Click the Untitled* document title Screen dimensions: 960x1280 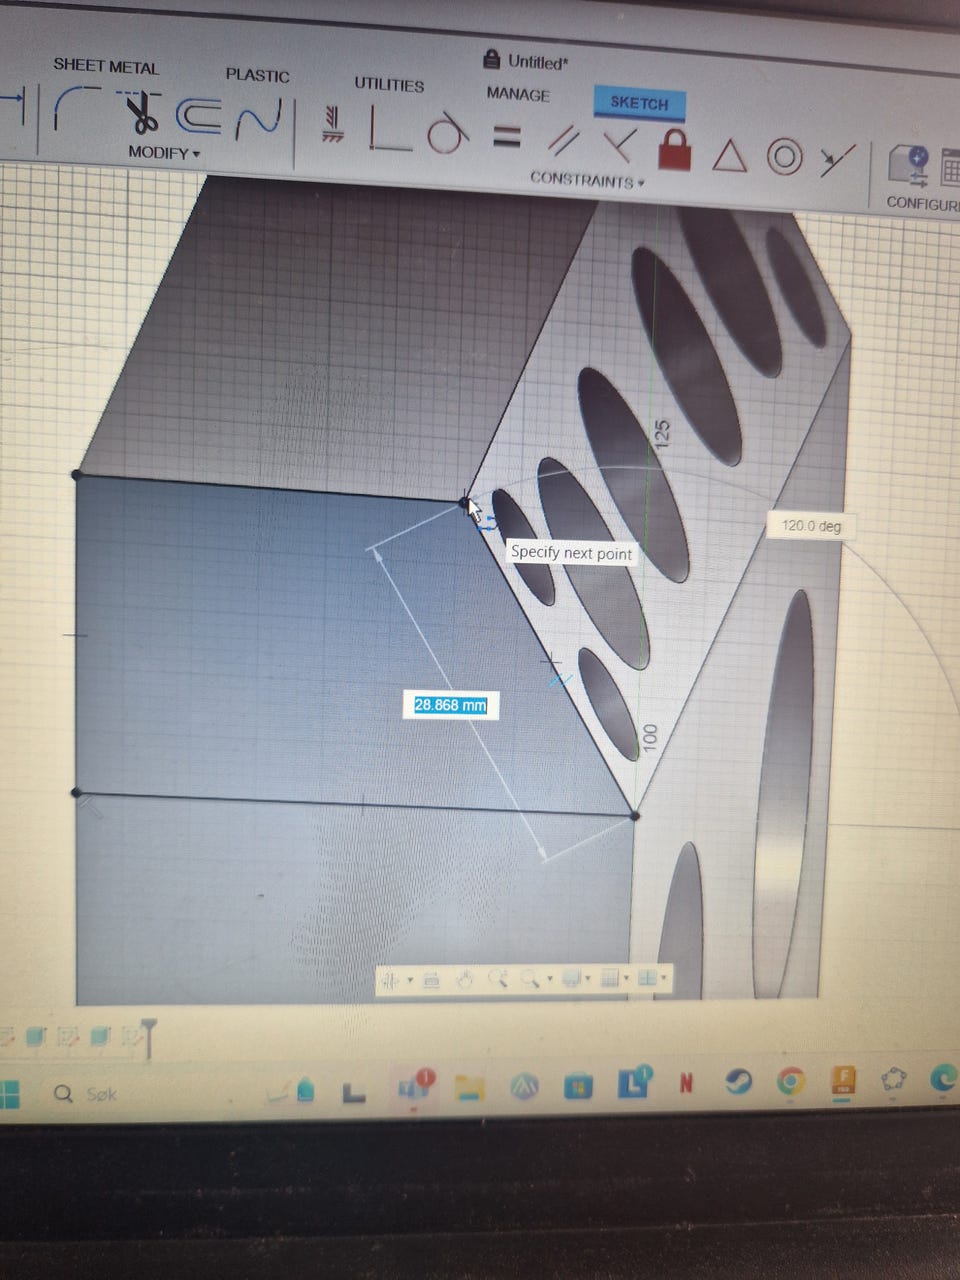(537, 62)
